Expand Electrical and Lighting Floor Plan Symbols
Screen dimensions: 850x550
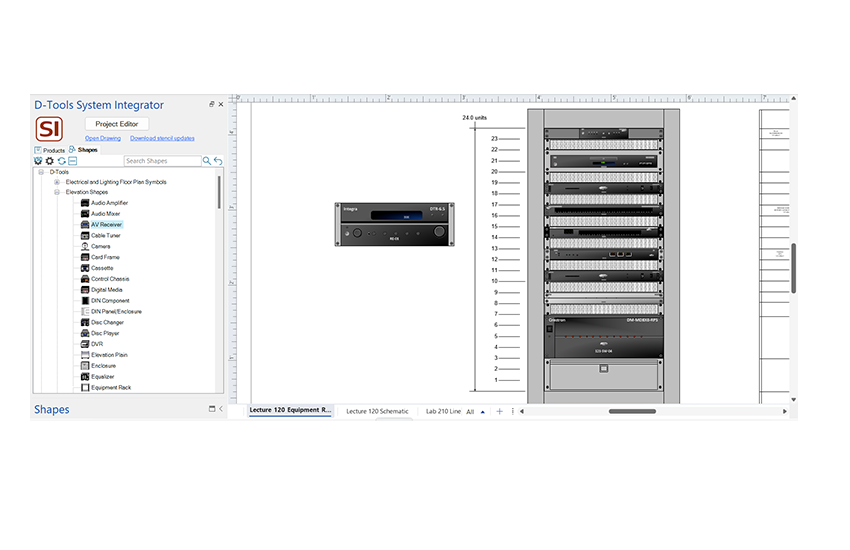pos(57,182)
